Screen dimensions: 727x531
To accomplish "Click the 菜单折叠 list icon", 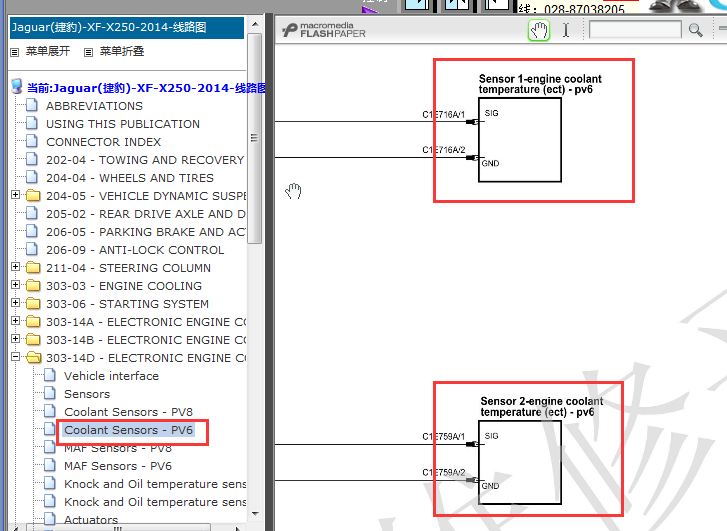I will tap(88, 52).
